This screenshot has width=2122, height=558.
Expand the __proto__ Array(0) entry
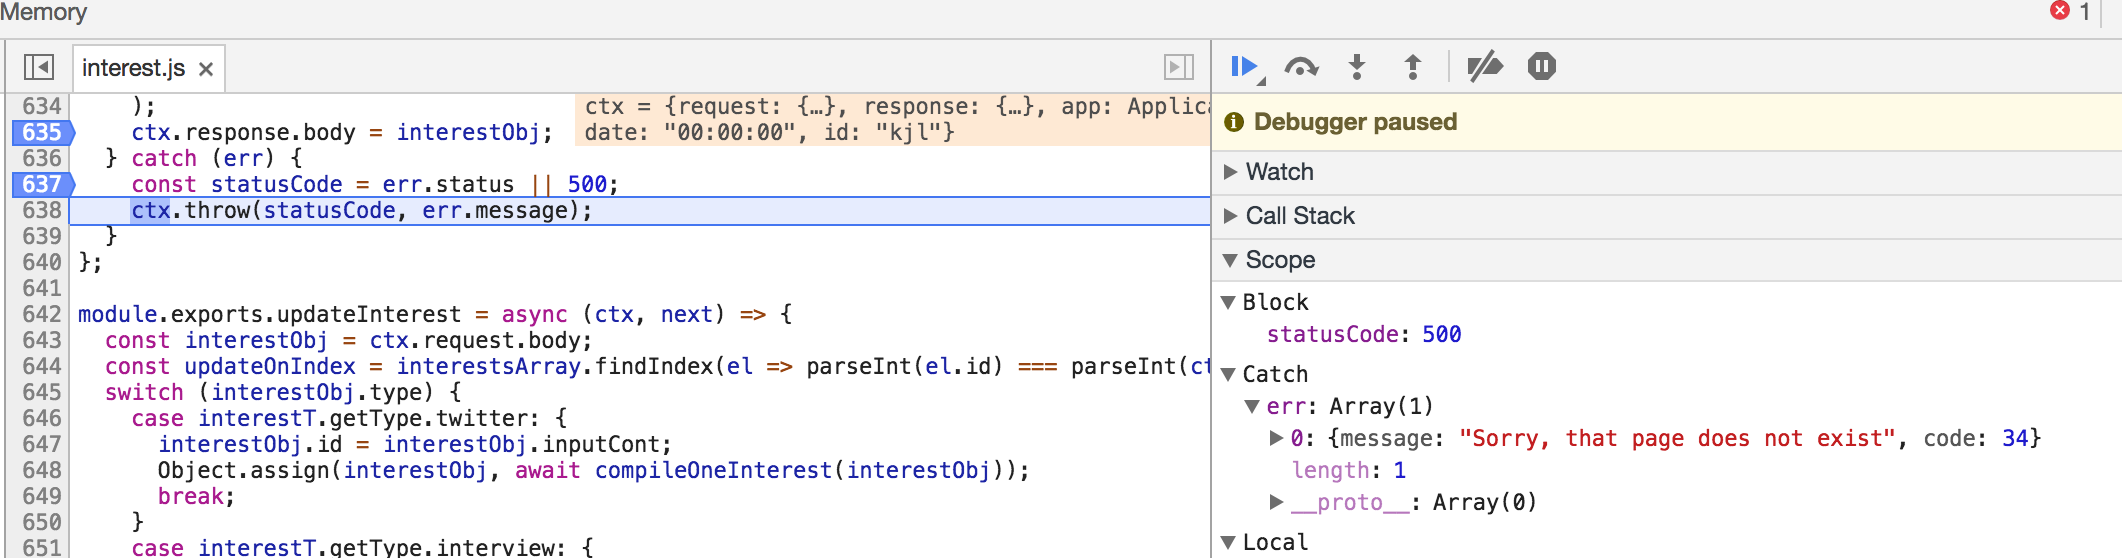(1276, 502)
